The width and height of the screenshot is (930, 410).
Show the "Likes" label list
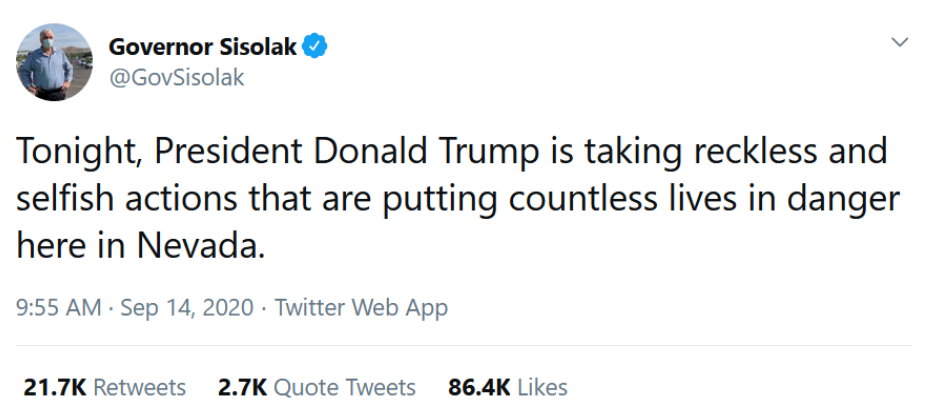pyautogui.click(x=543, y=387)
